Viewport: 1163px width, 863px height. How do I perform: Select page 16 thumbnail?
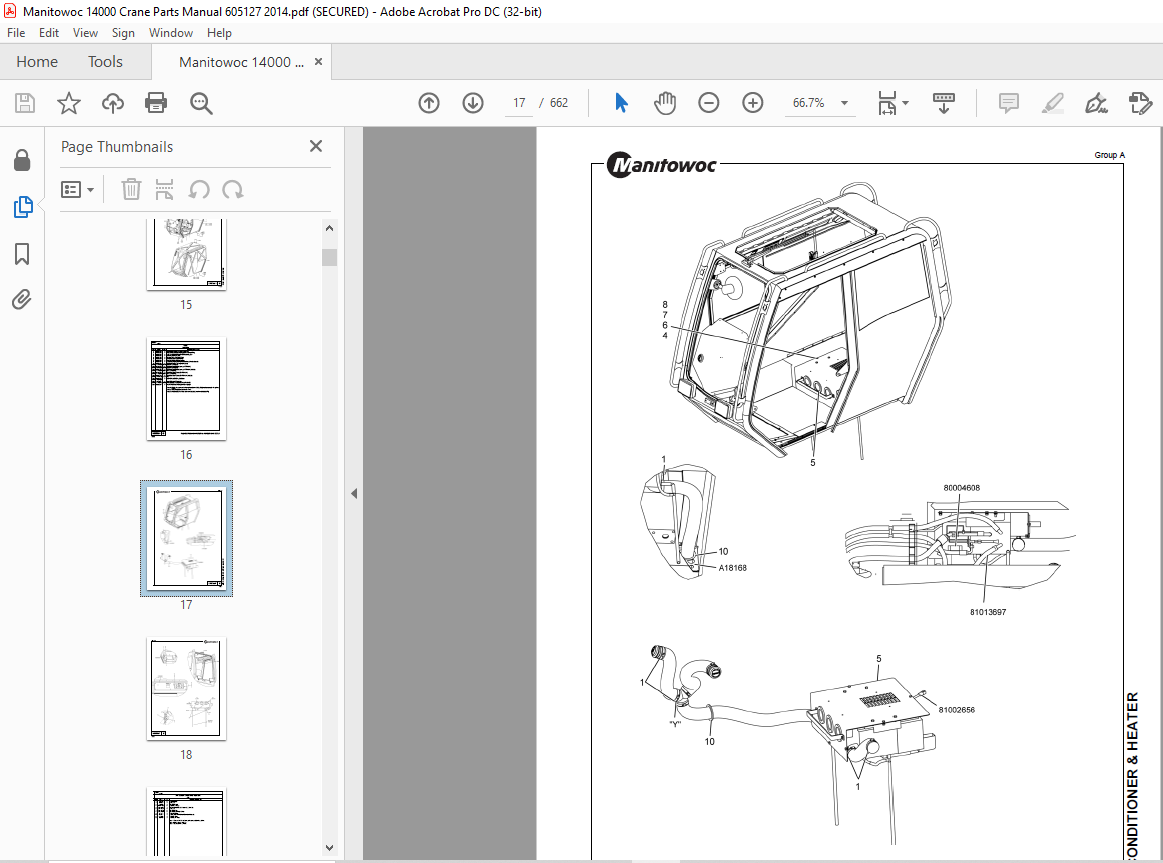pyautogui.click(x=186, y=388)
